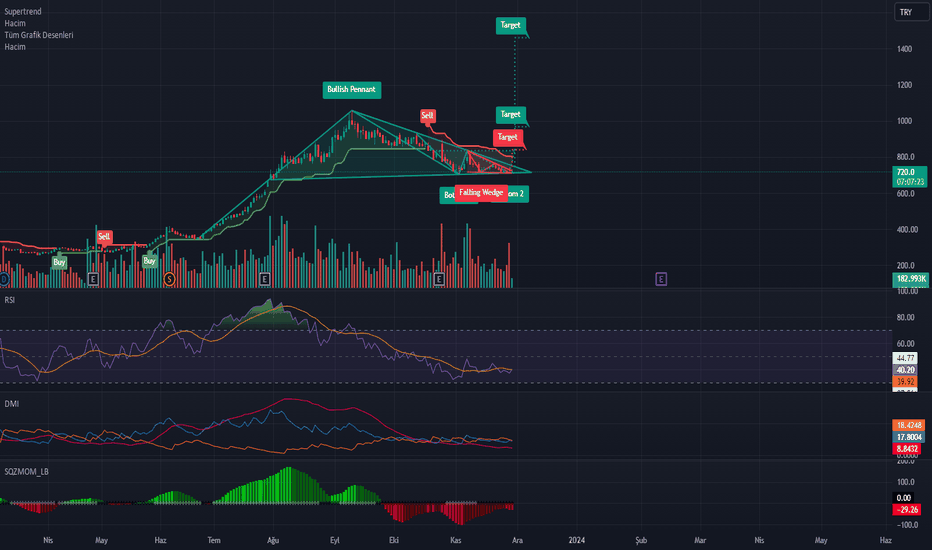Click the earnings E marker near Ağu
This screenshot has height=550, width=932.
pyautogui.click(x=265, y=279)
